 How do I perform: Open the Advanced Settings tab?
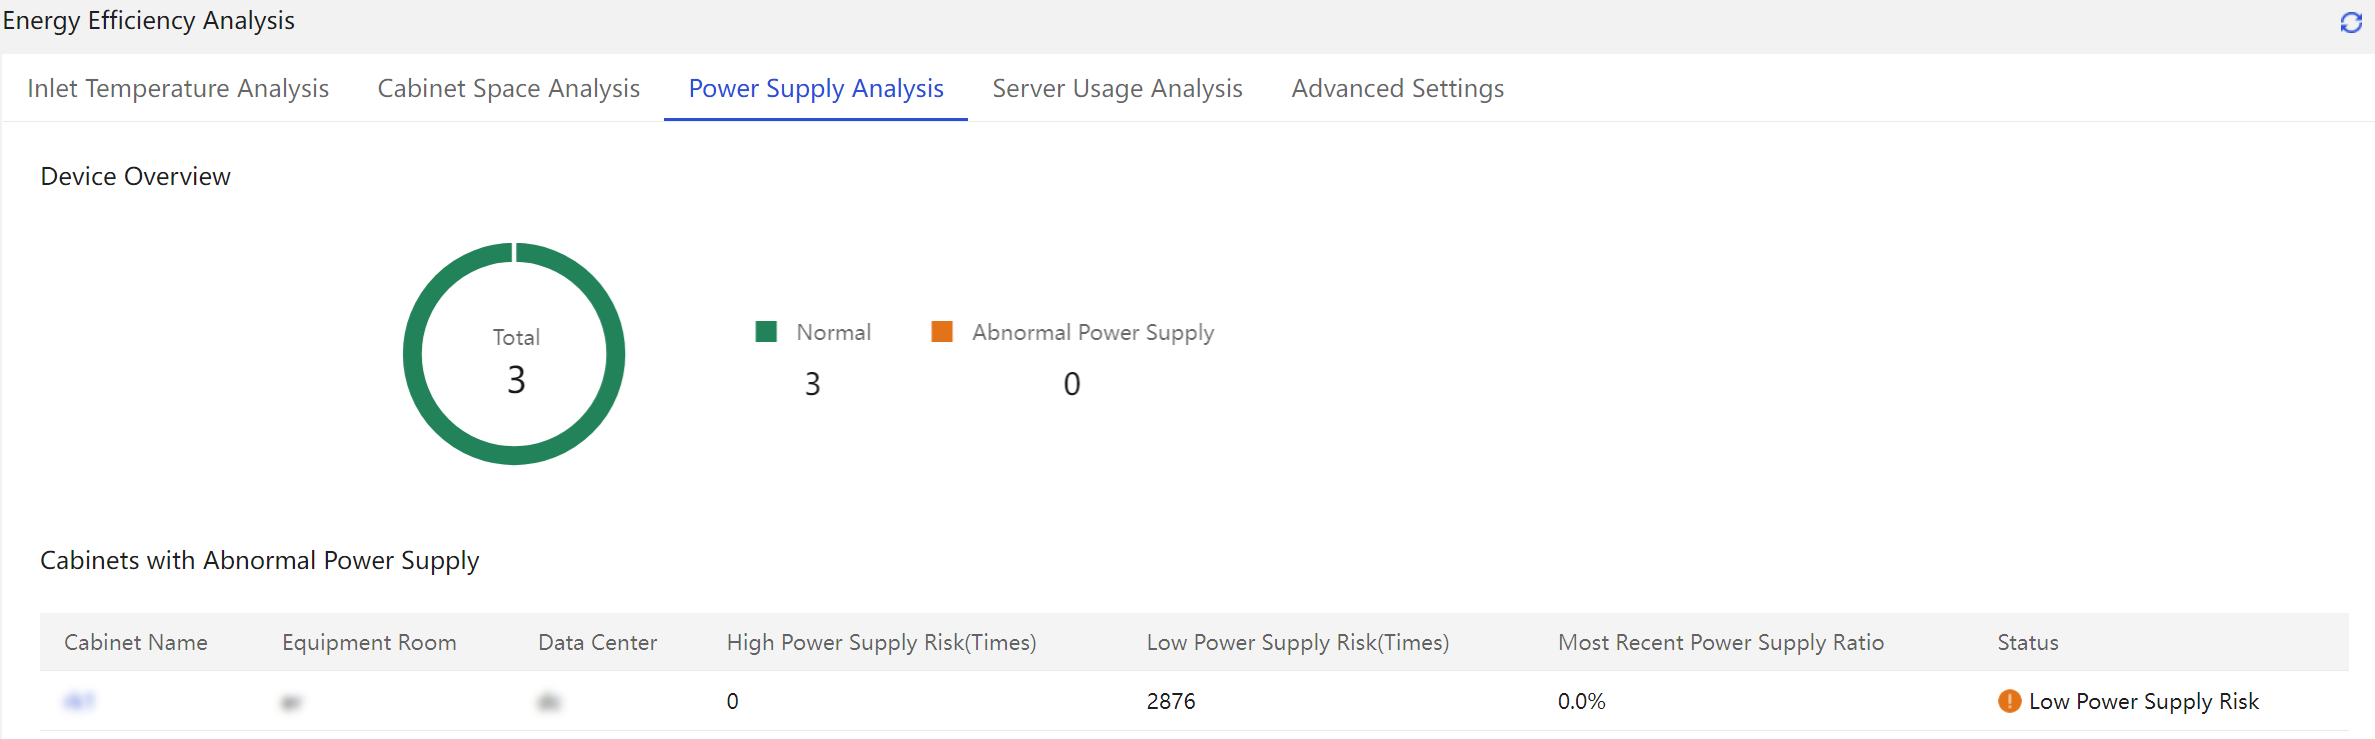coord(1398,88)
